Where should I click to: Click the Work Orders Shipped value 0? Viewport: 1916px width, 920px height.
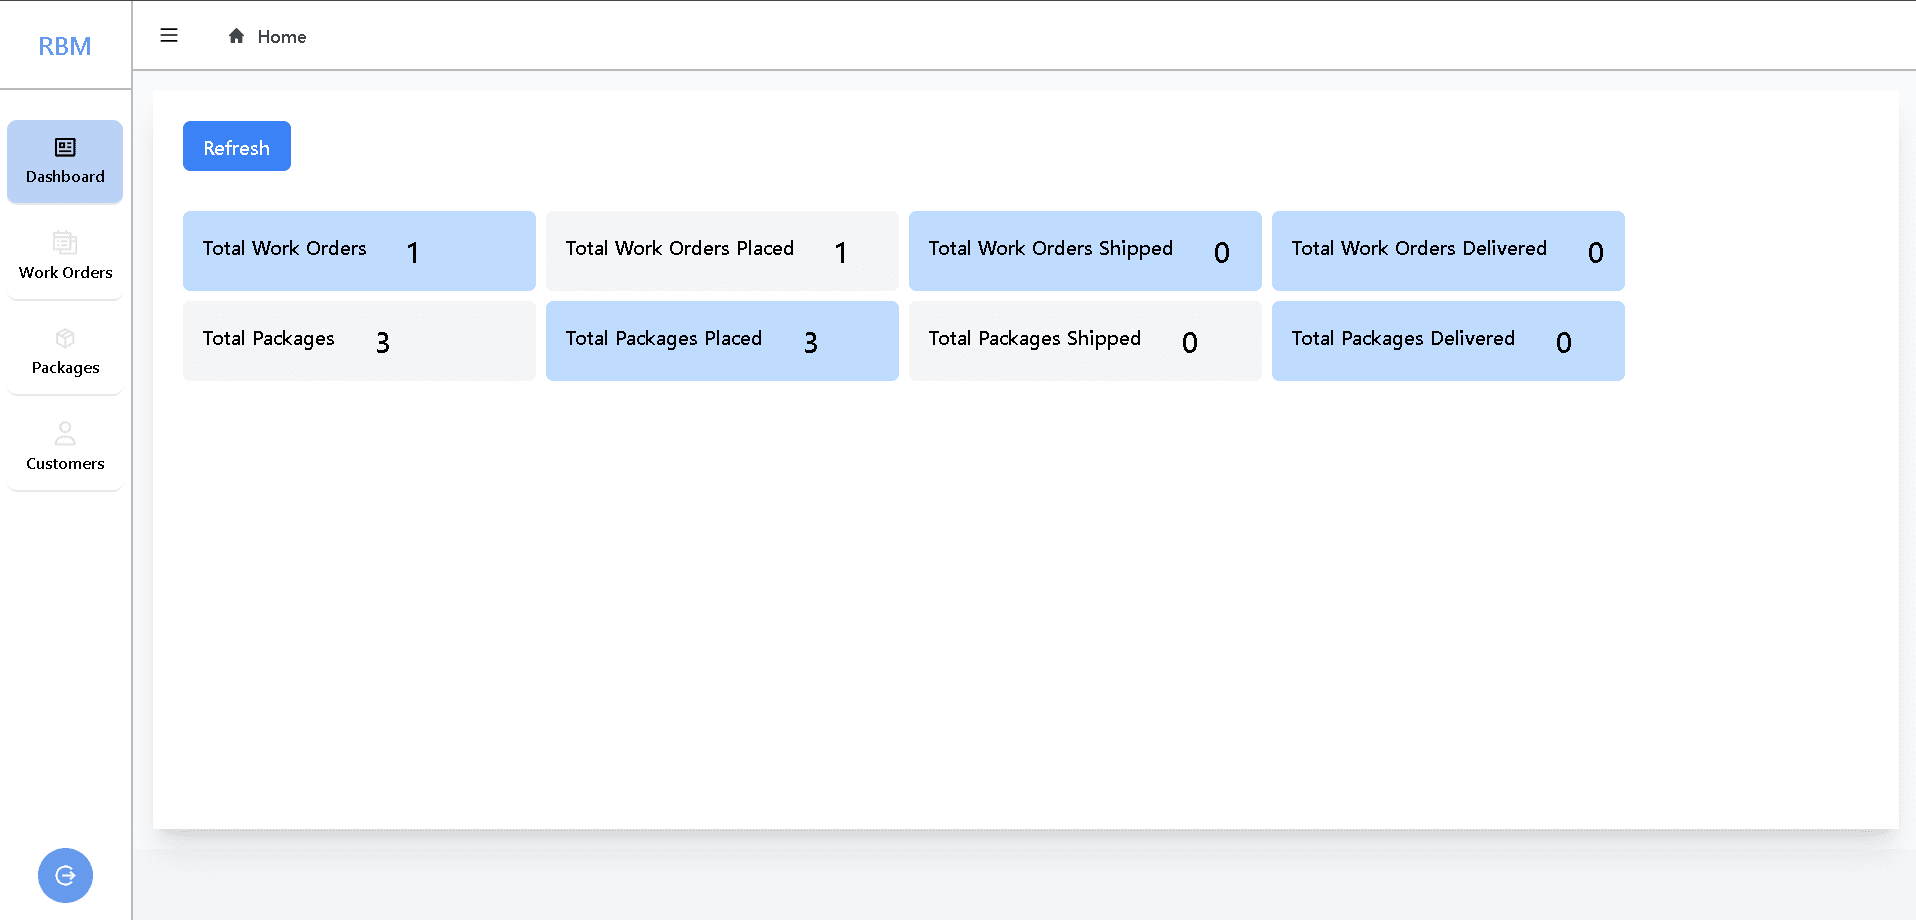(1222, 253)
